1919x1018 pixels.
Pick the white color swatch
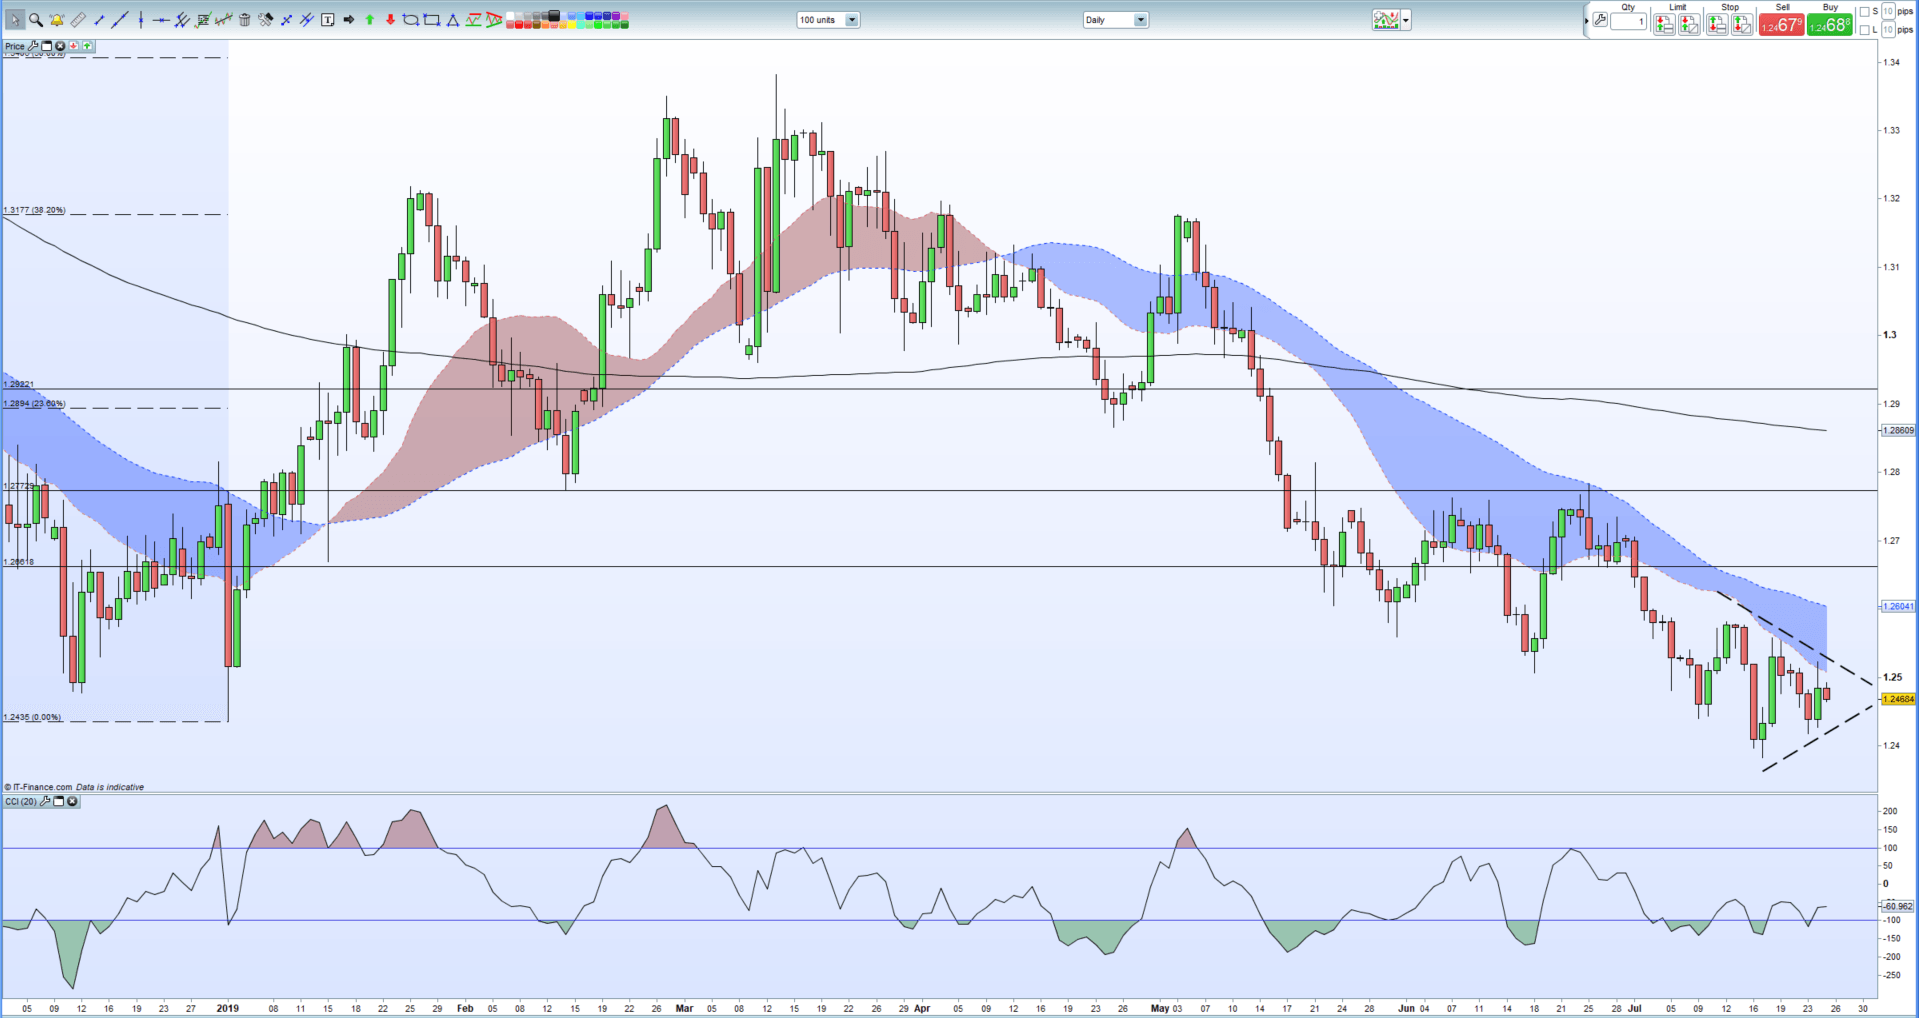[510, 16]
